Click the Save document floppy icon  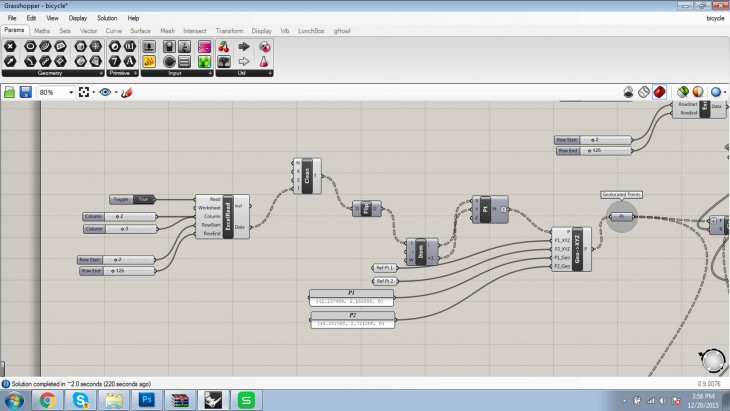(x=24, y=92)
